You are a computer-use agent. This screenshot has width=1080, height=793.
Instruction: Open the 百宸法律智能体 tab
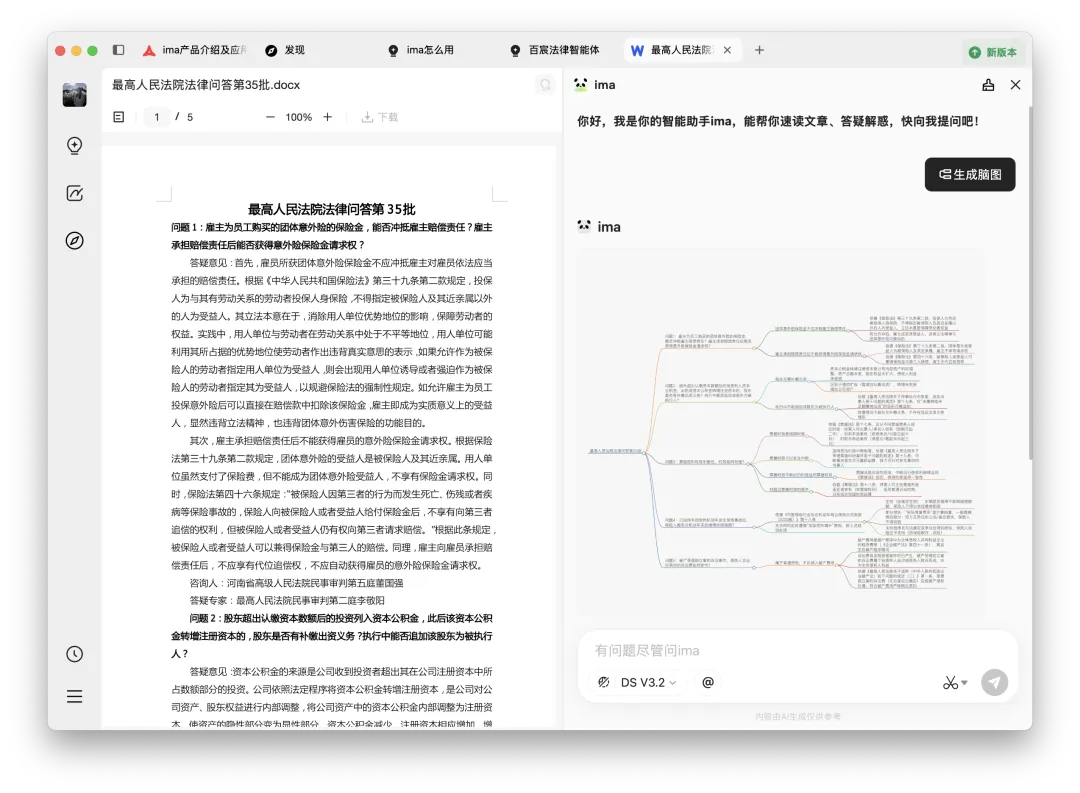point(555,50)
